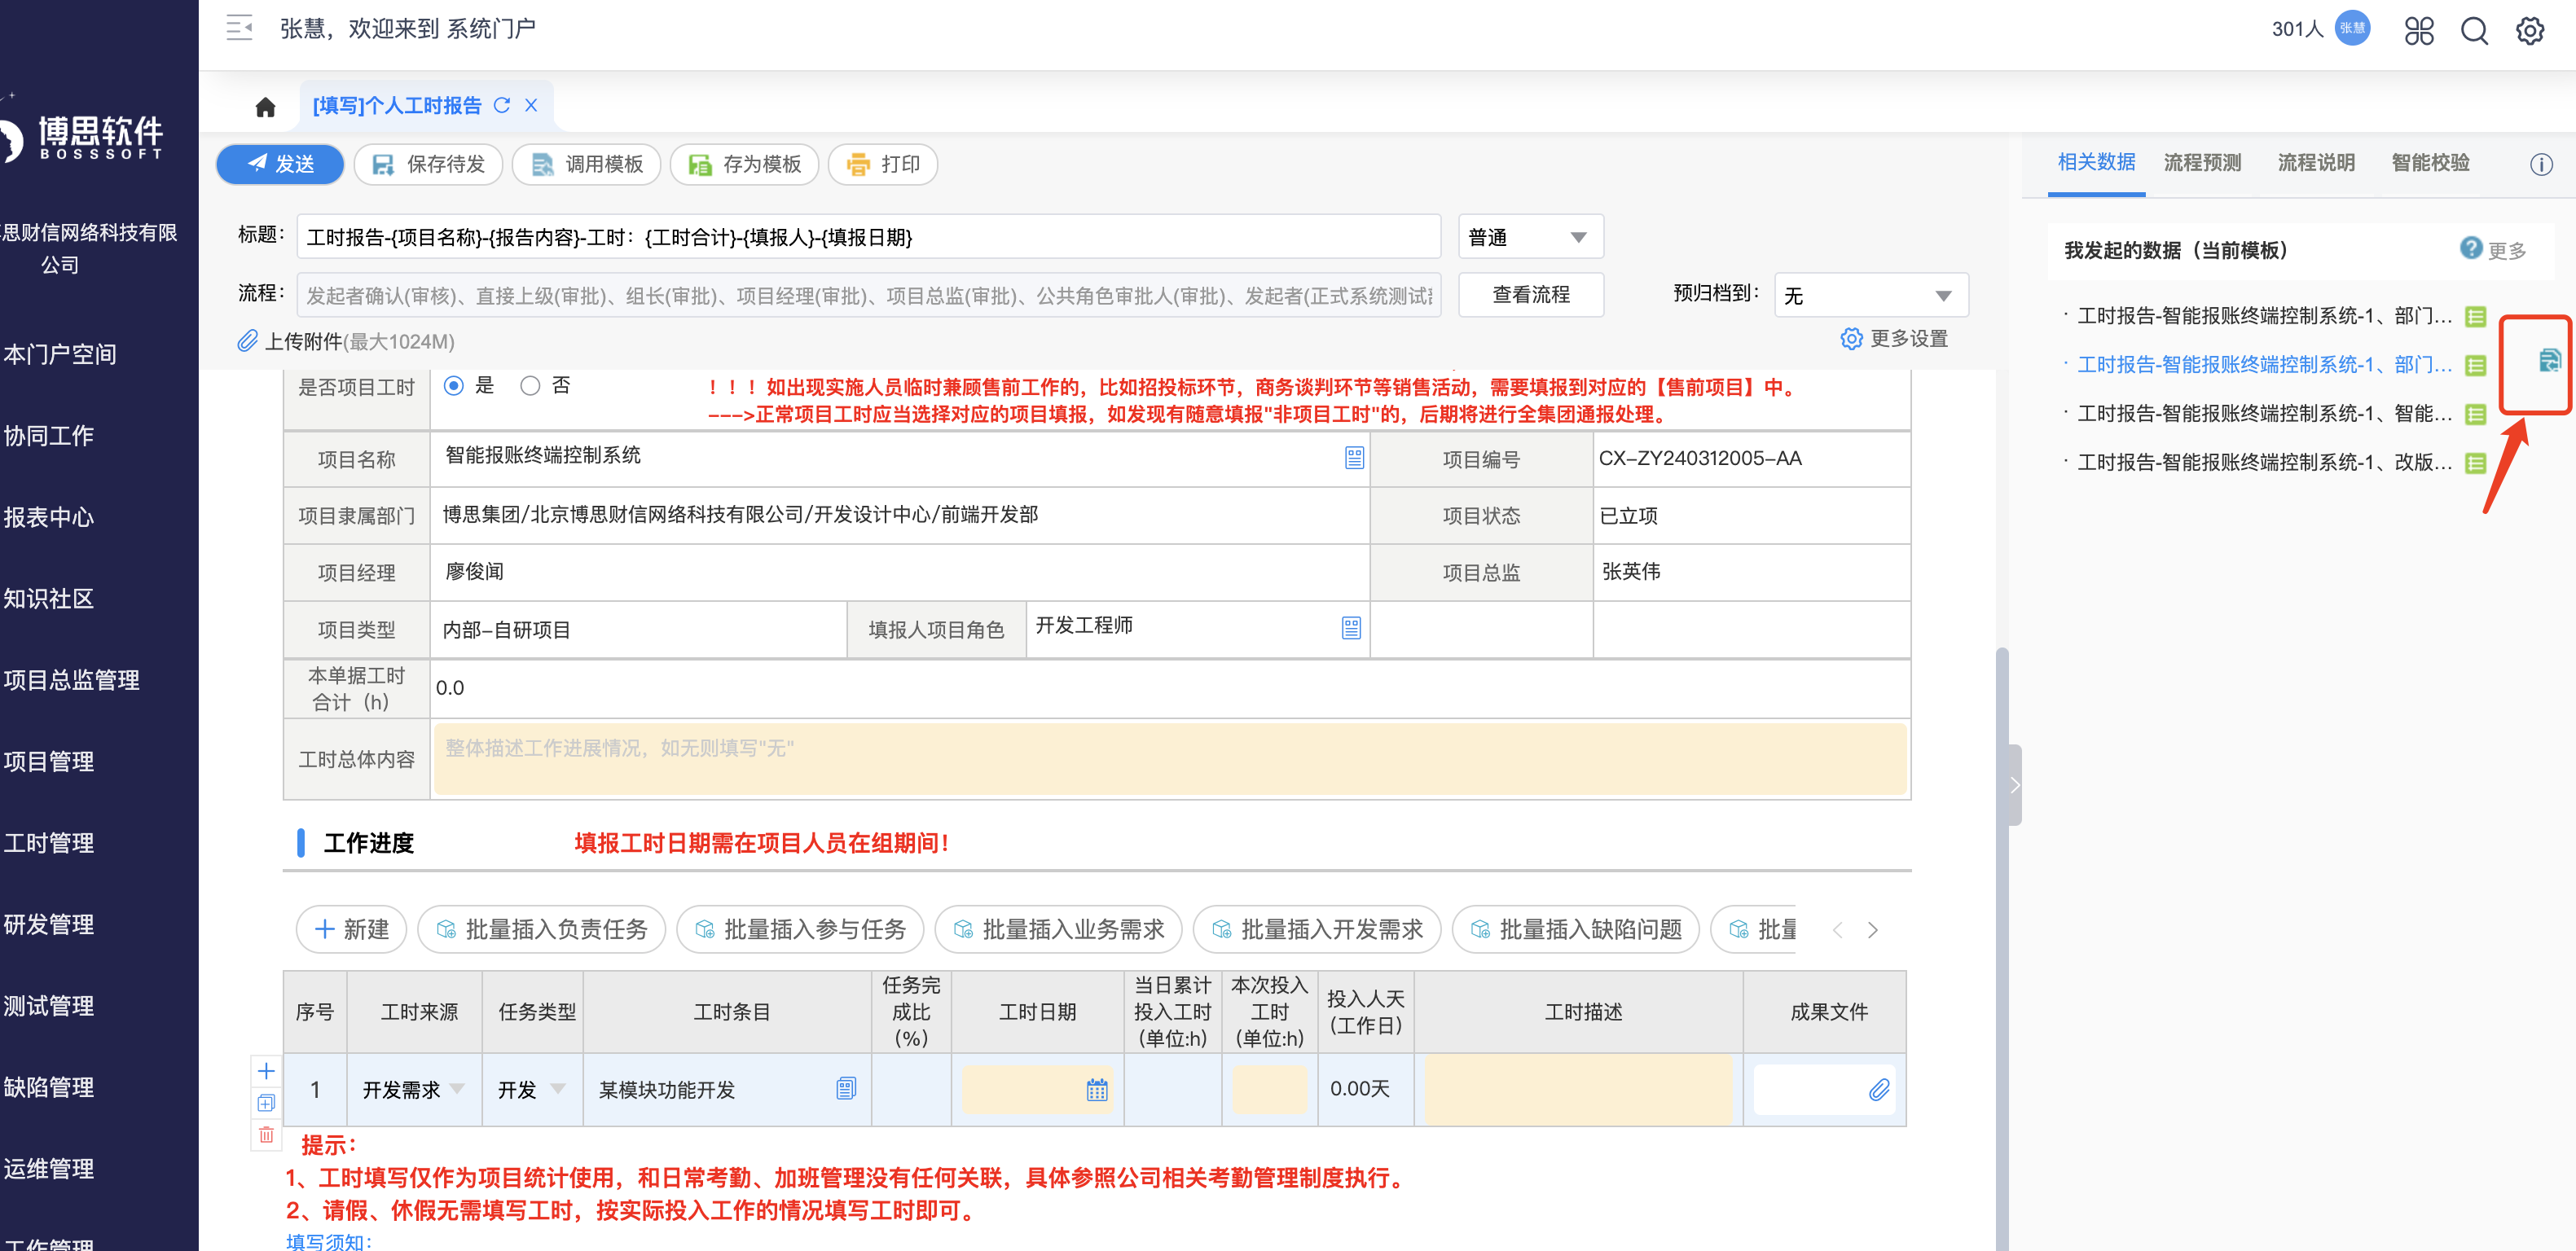Open 缺陷管理 in sidebar
The image size is (2576, 1251).
[x=49, y=1088]
